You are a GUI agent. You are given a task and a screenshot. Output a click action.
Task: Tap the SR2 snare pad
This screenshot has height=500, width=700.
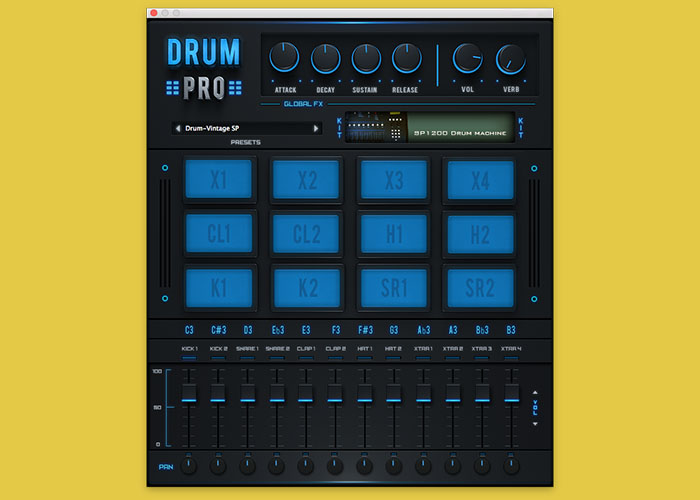coord(480,288)
